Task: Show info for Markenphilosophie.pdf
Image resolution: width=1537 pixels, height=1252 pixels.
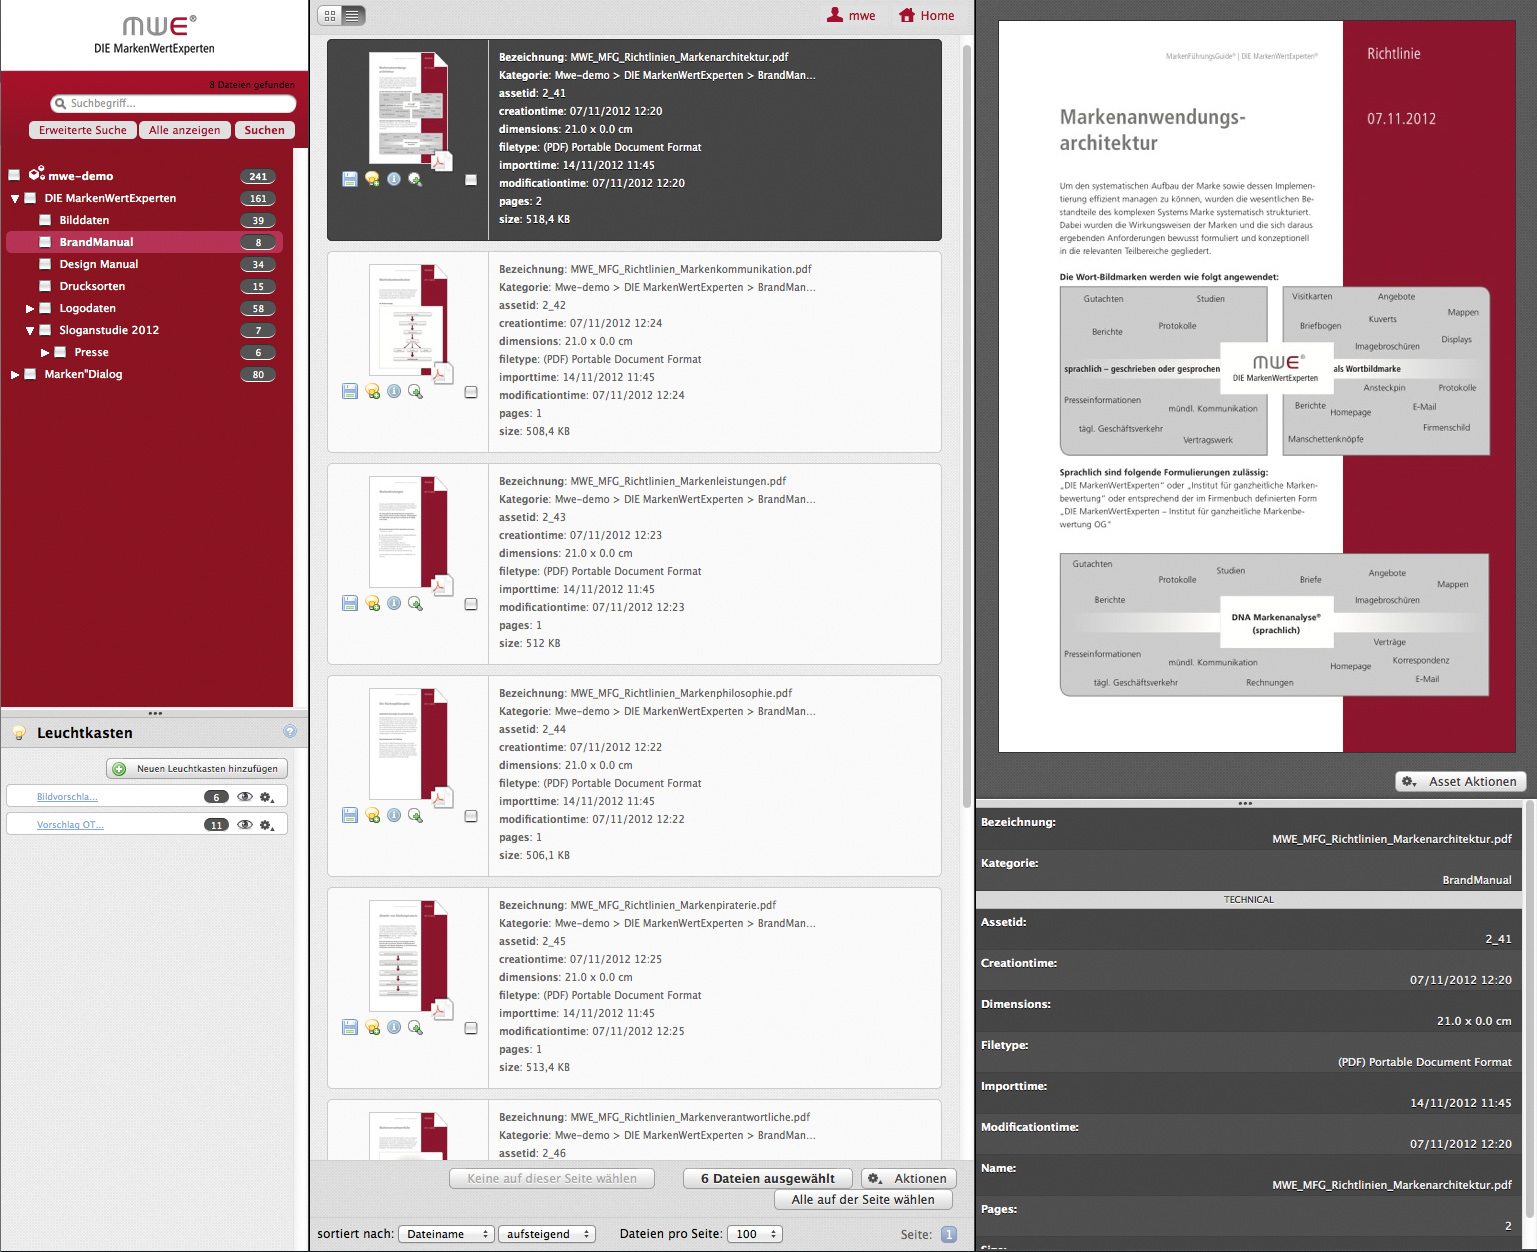Action: 394,815
